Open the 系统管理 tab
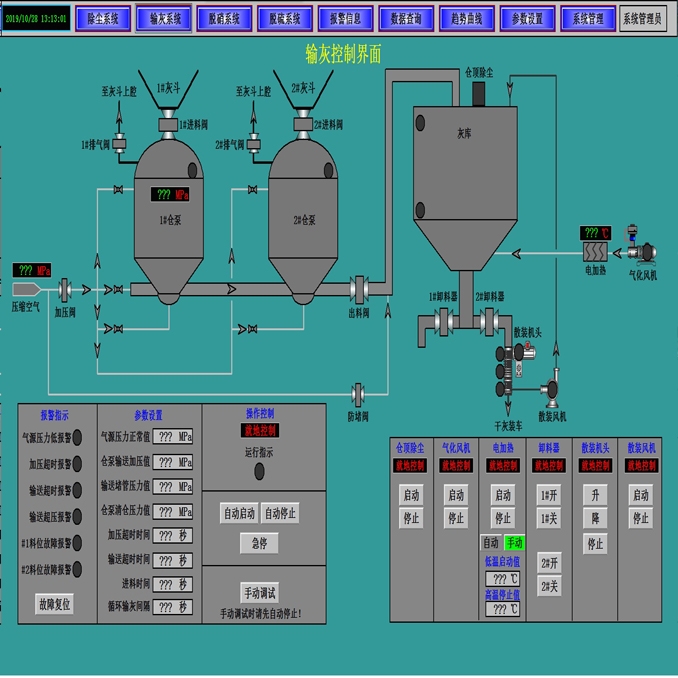This screenshot has height=678, width=678. tap(588, 19)
